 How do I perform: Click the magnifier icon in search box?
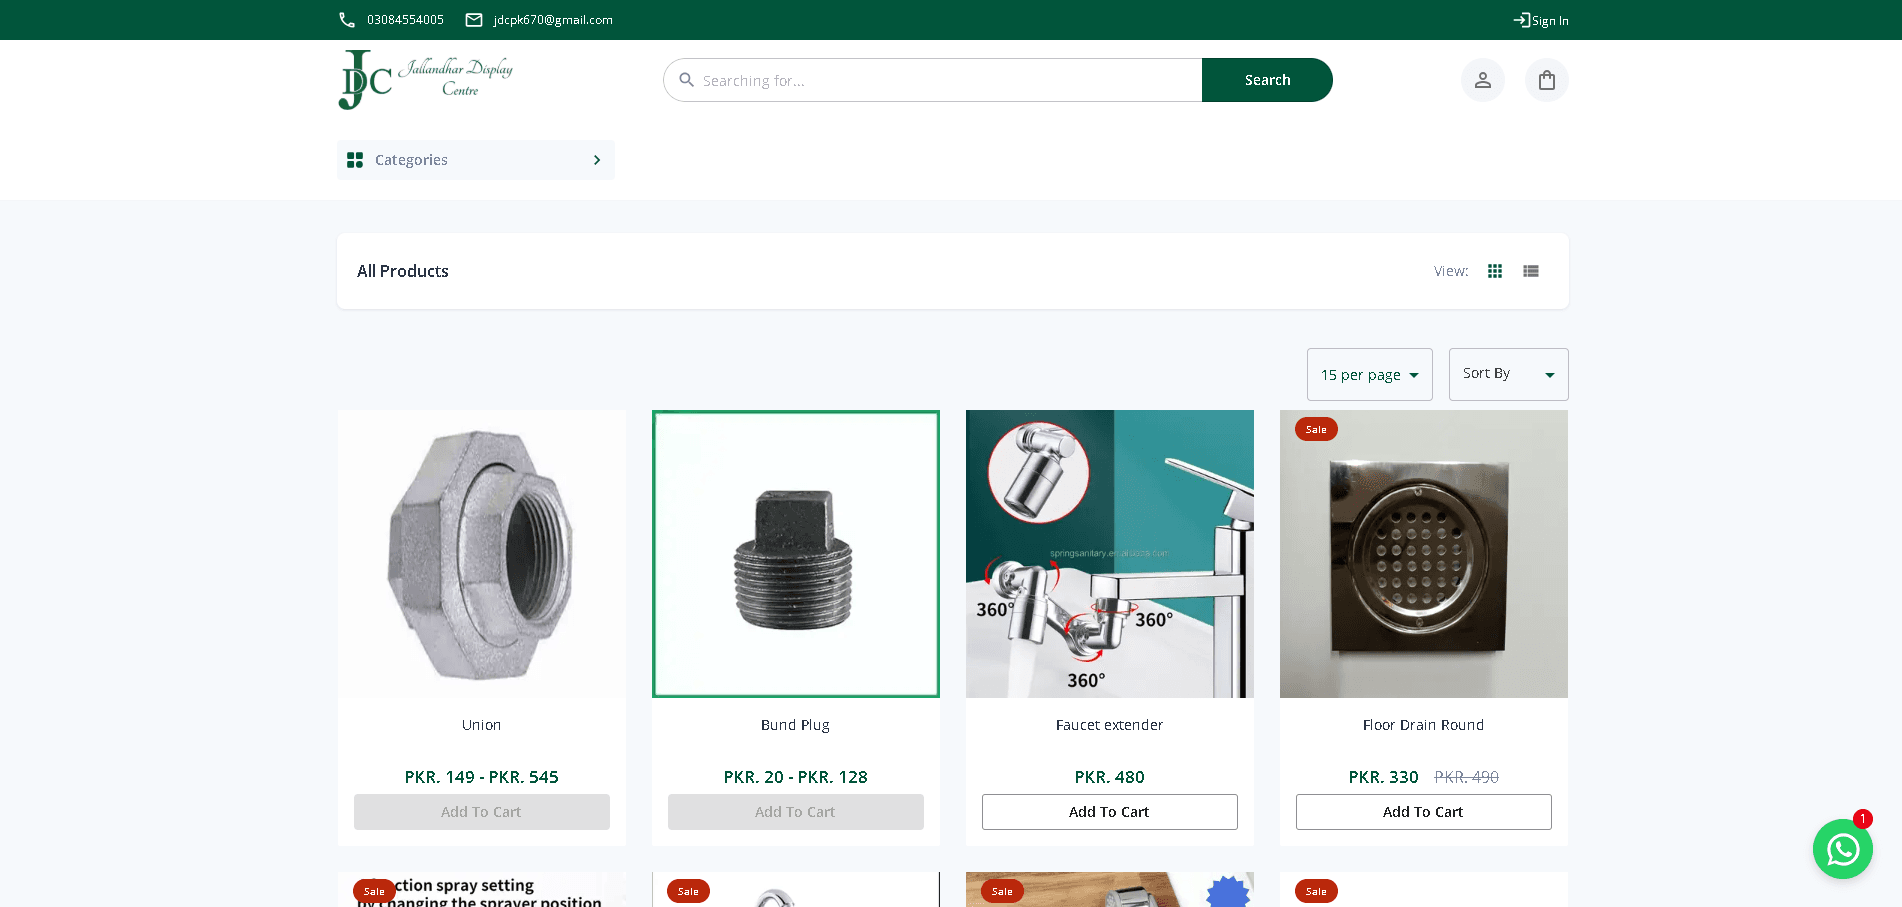[x=687, y=80]
